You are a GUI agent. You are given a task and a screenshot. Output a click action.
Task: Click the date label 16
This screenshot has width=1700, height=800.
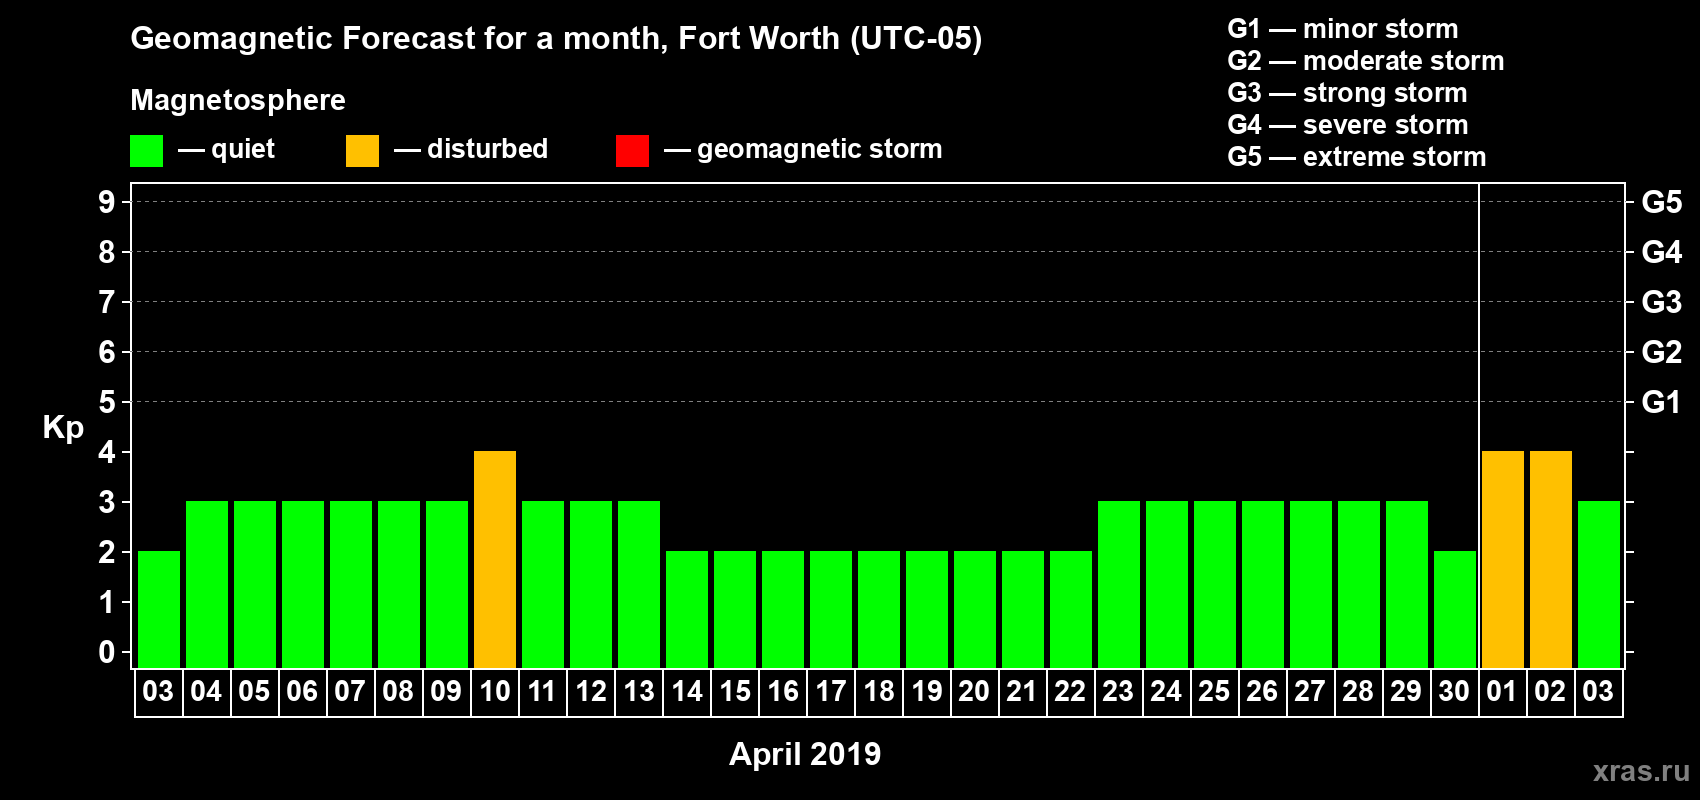[x=782, y=692]
